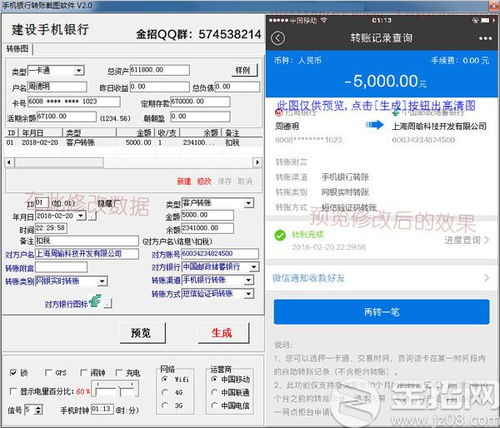Select 中国移动 carrier option
The width and height of the screenshot is (500, 428).
pos(214,379)
